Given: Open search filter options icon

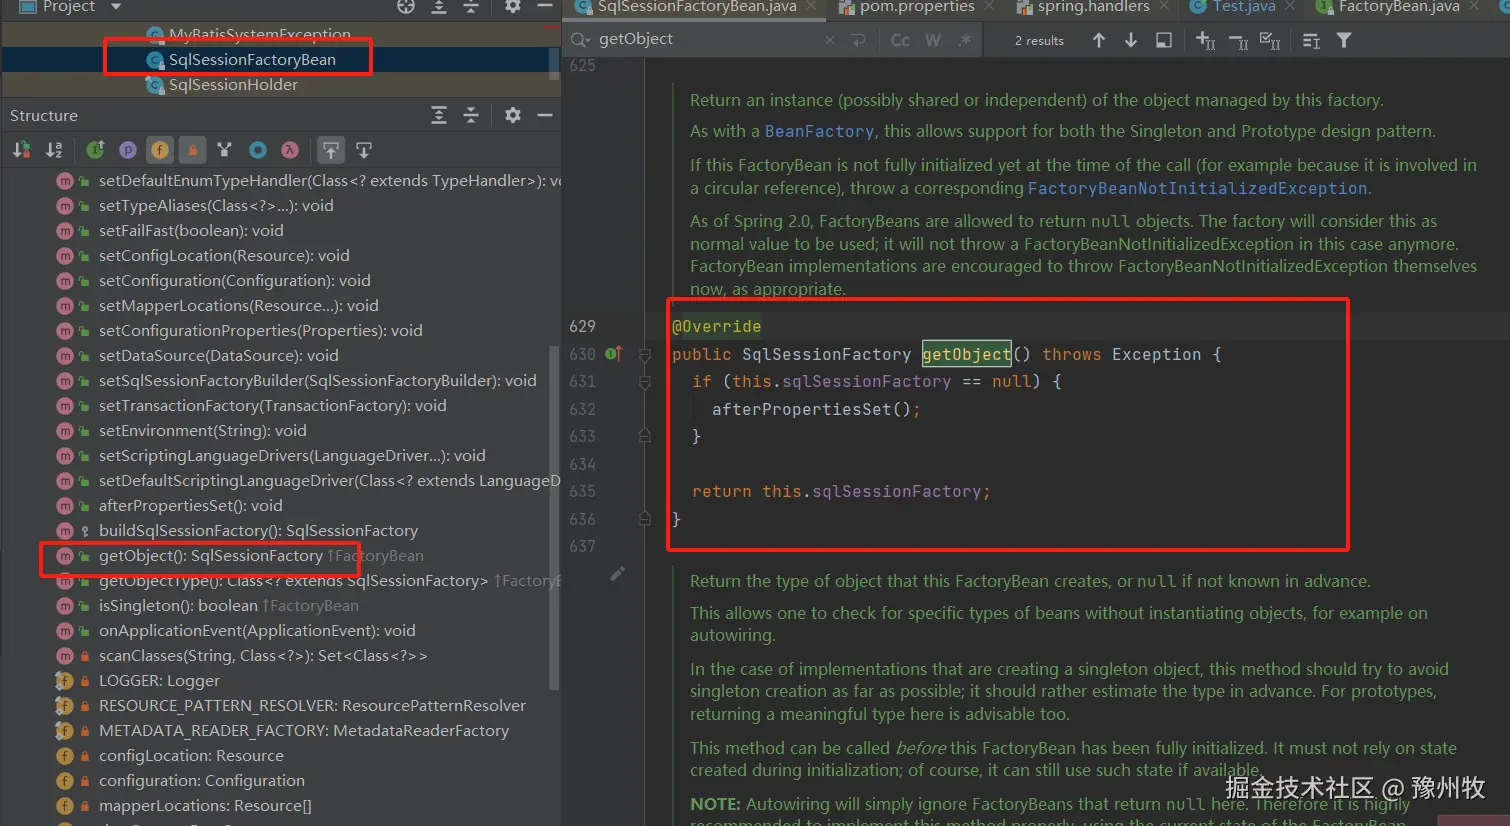Looking at the screenshot, I should (1344, 40).
